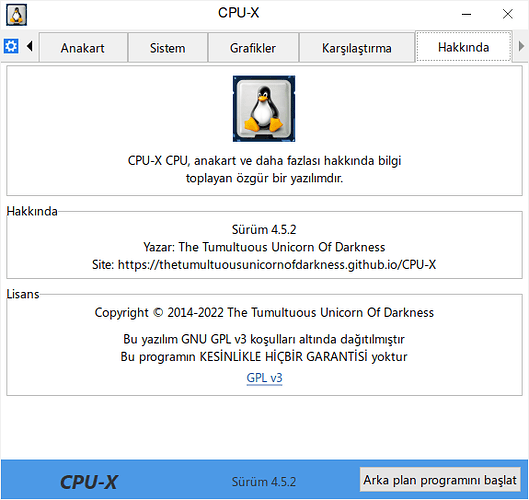Screen dimensions: 529x500
Task: Click the Copyright 2014-2022 line
Action: click(264, 312)
